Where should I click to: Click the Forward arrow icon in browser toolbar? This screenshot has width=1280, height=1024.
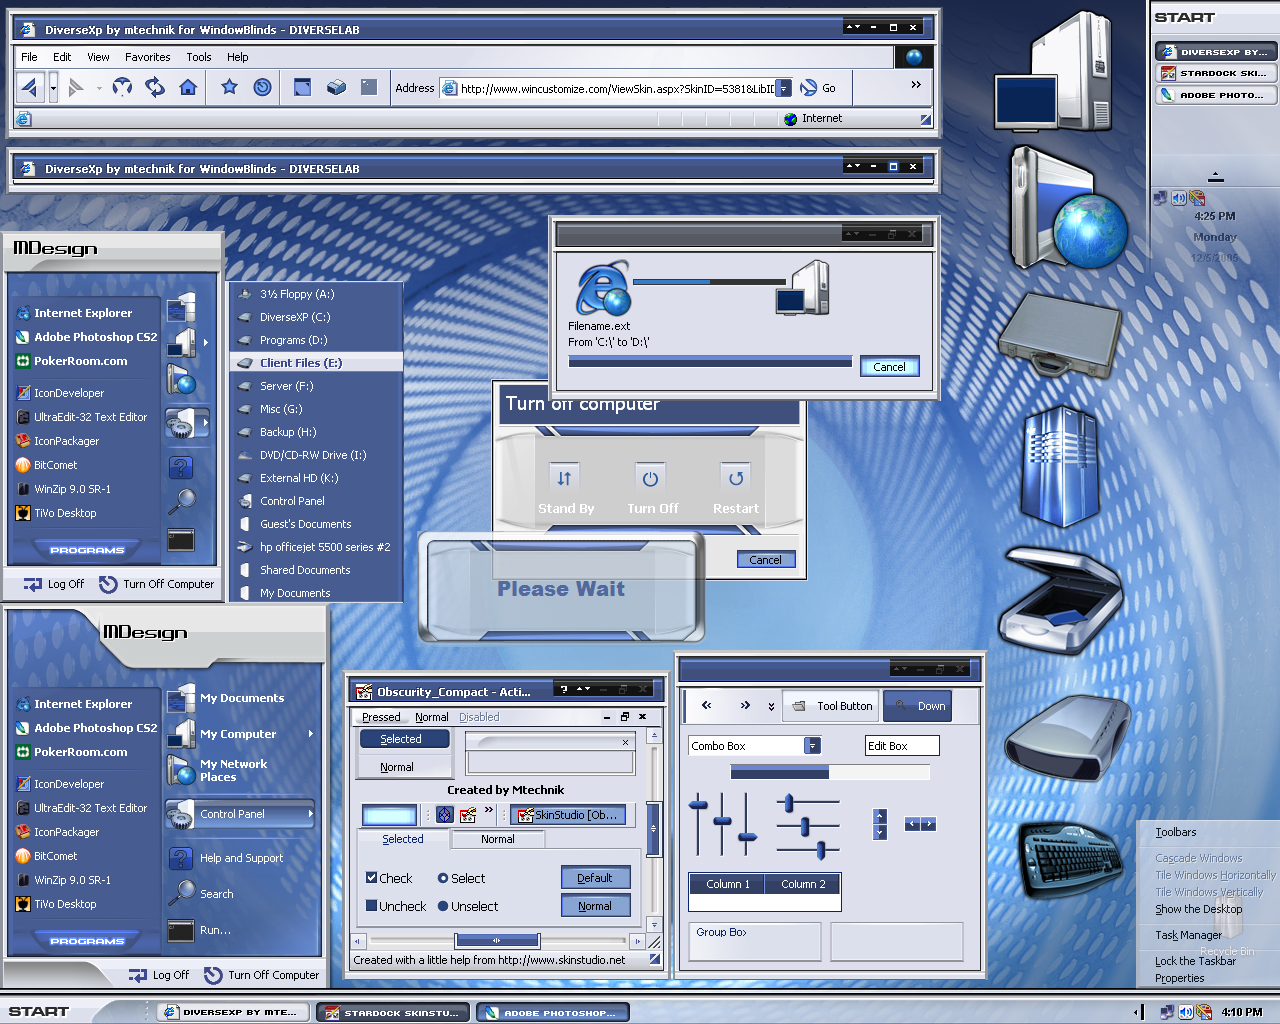pyautogui.click(x=76, y=88)
